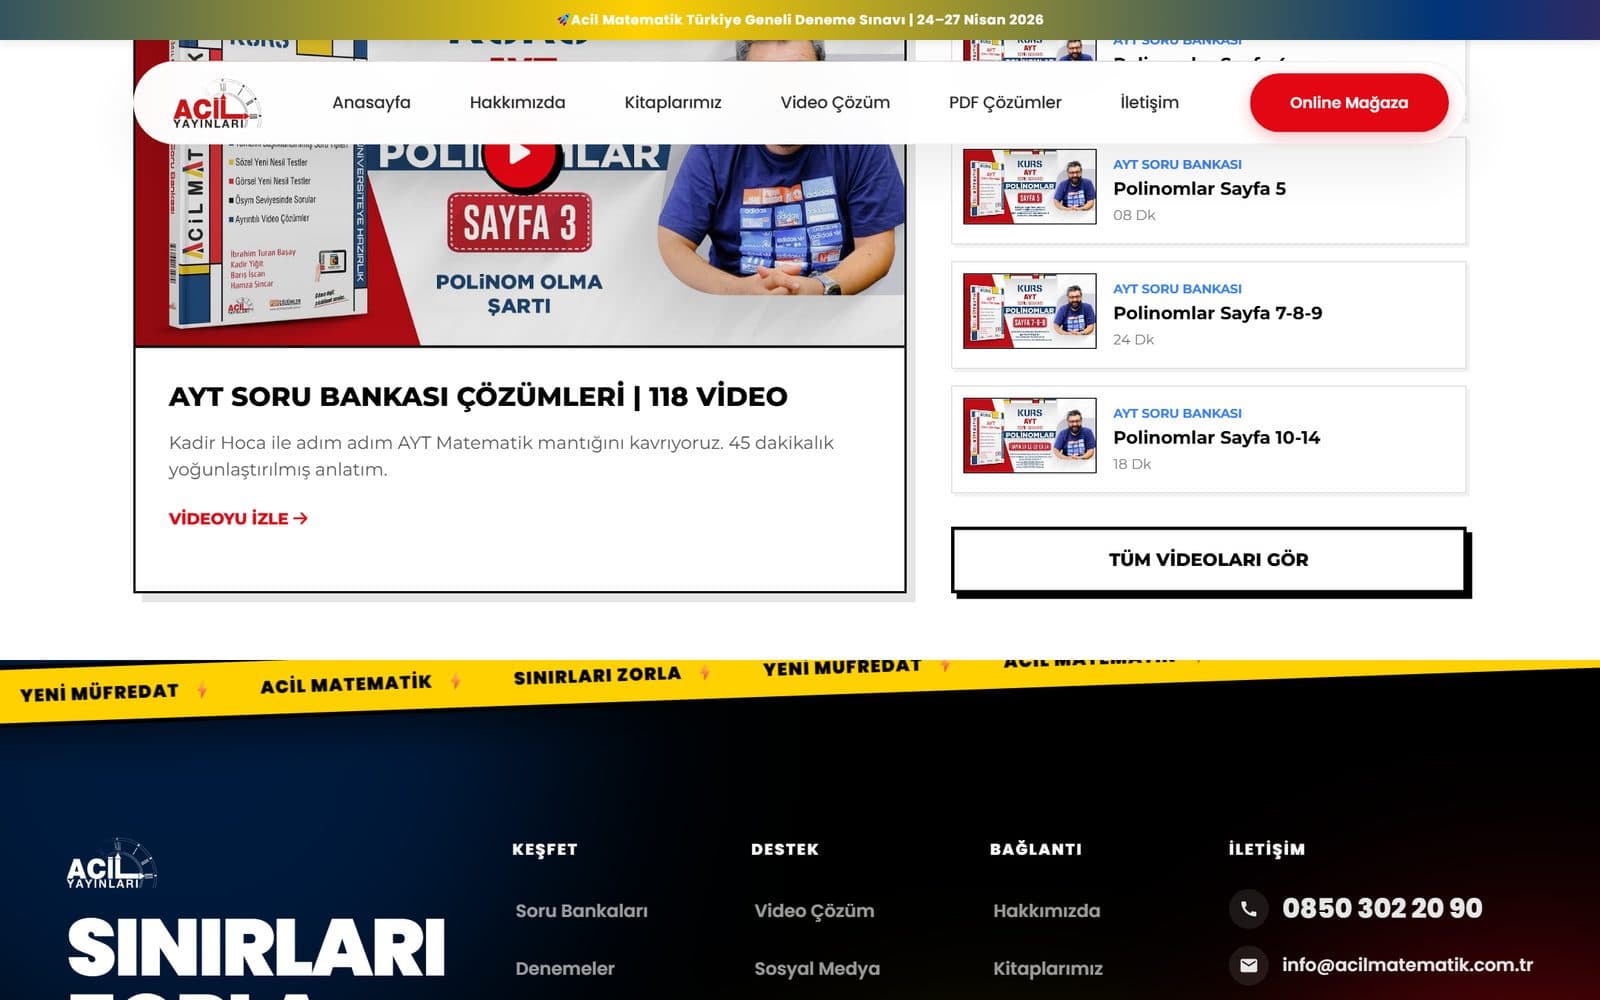Click AYT SORU BANKASI label above Sayfa 5
The image size is (1600, 1000).
tap(1177, 164)
